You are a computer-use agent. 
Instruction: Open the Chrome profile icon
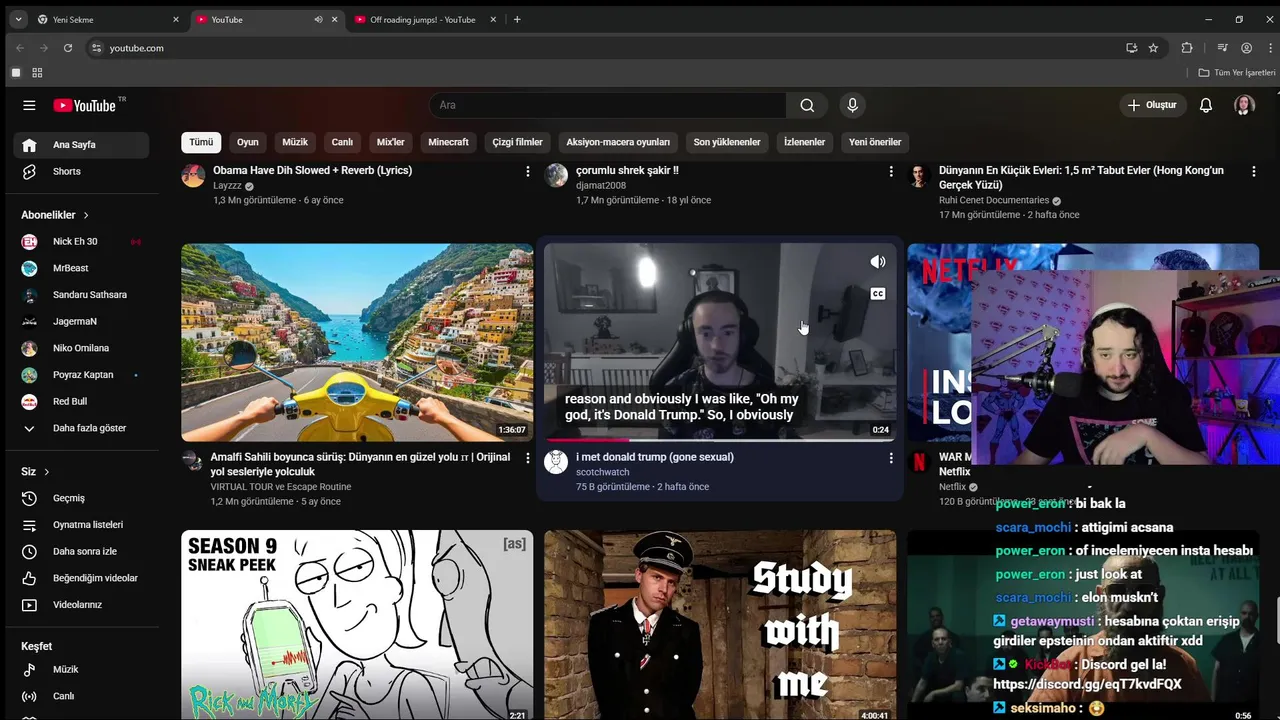point(1246,48)
